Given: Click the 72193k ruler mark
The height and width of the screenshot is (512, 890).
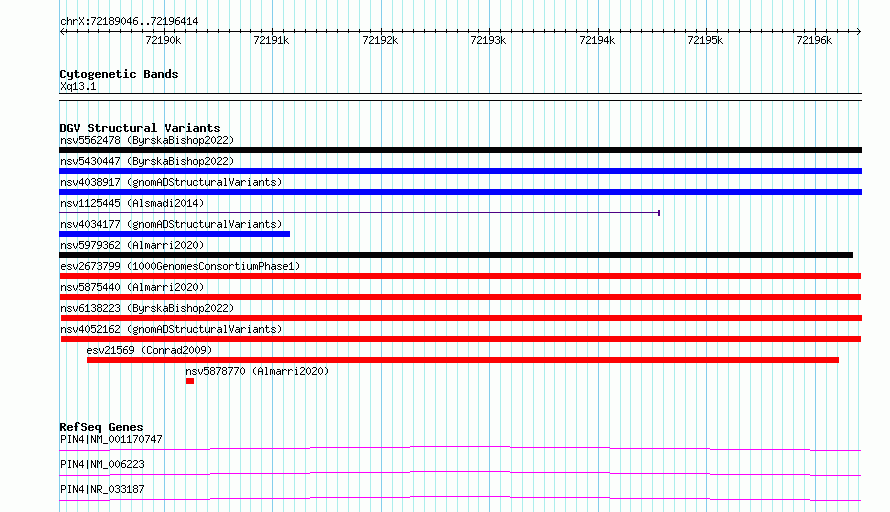Looking at the screenshot, I should [488, 40].
